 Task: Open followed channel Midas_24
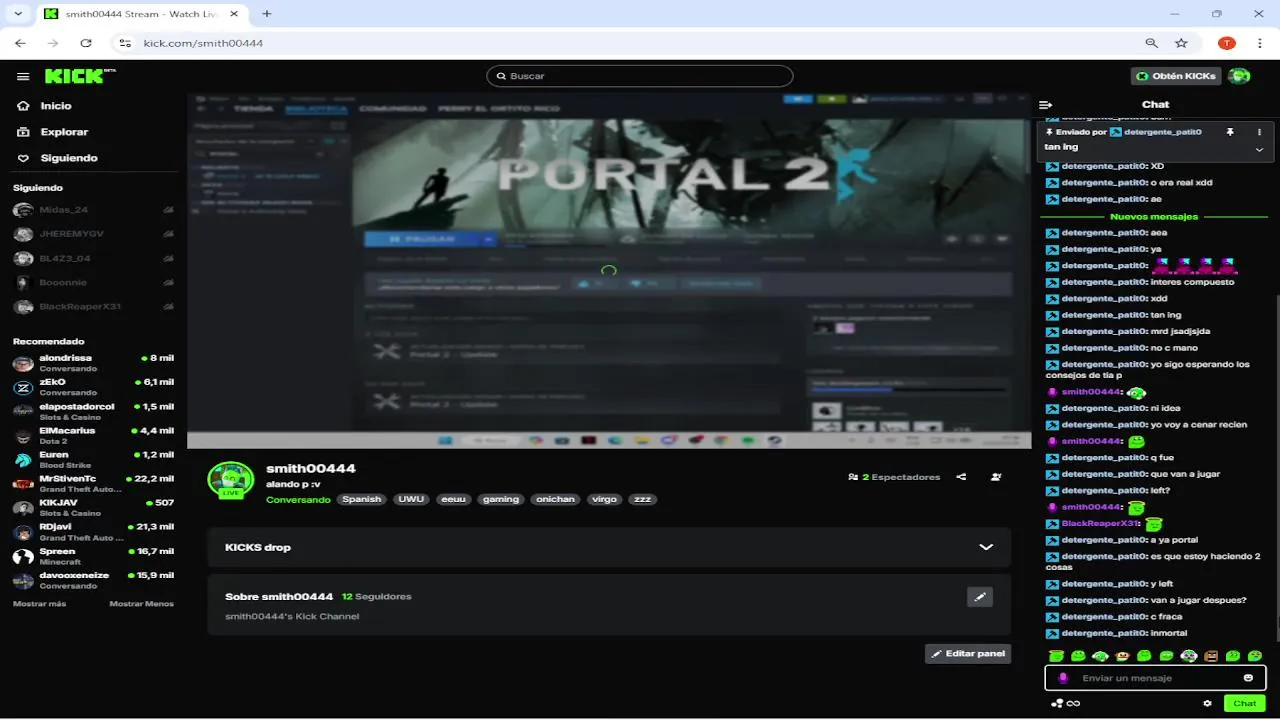click(x=94, y=209)
